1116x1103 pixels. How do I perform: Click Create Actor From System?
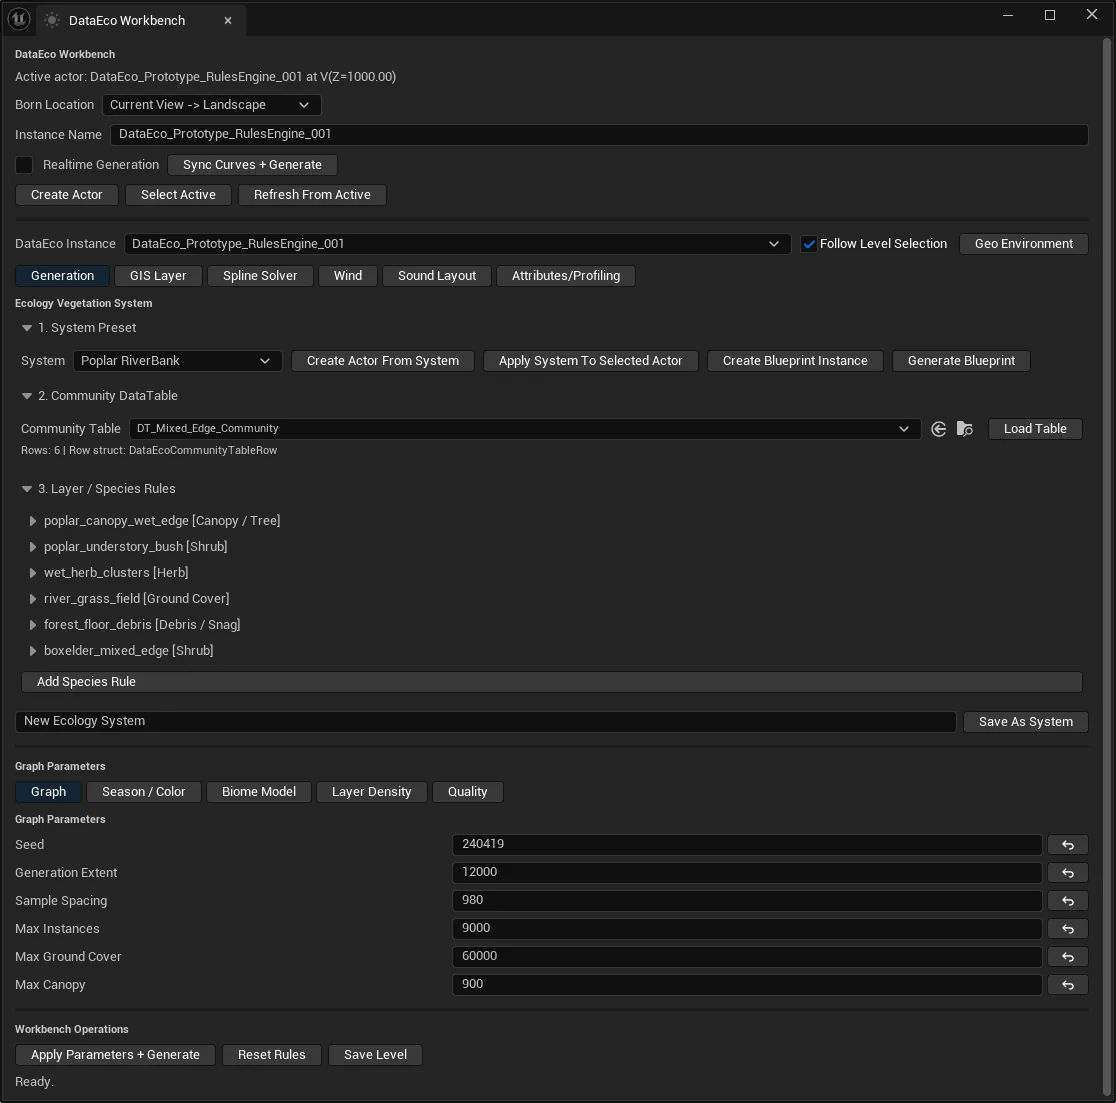pos(383,361)
